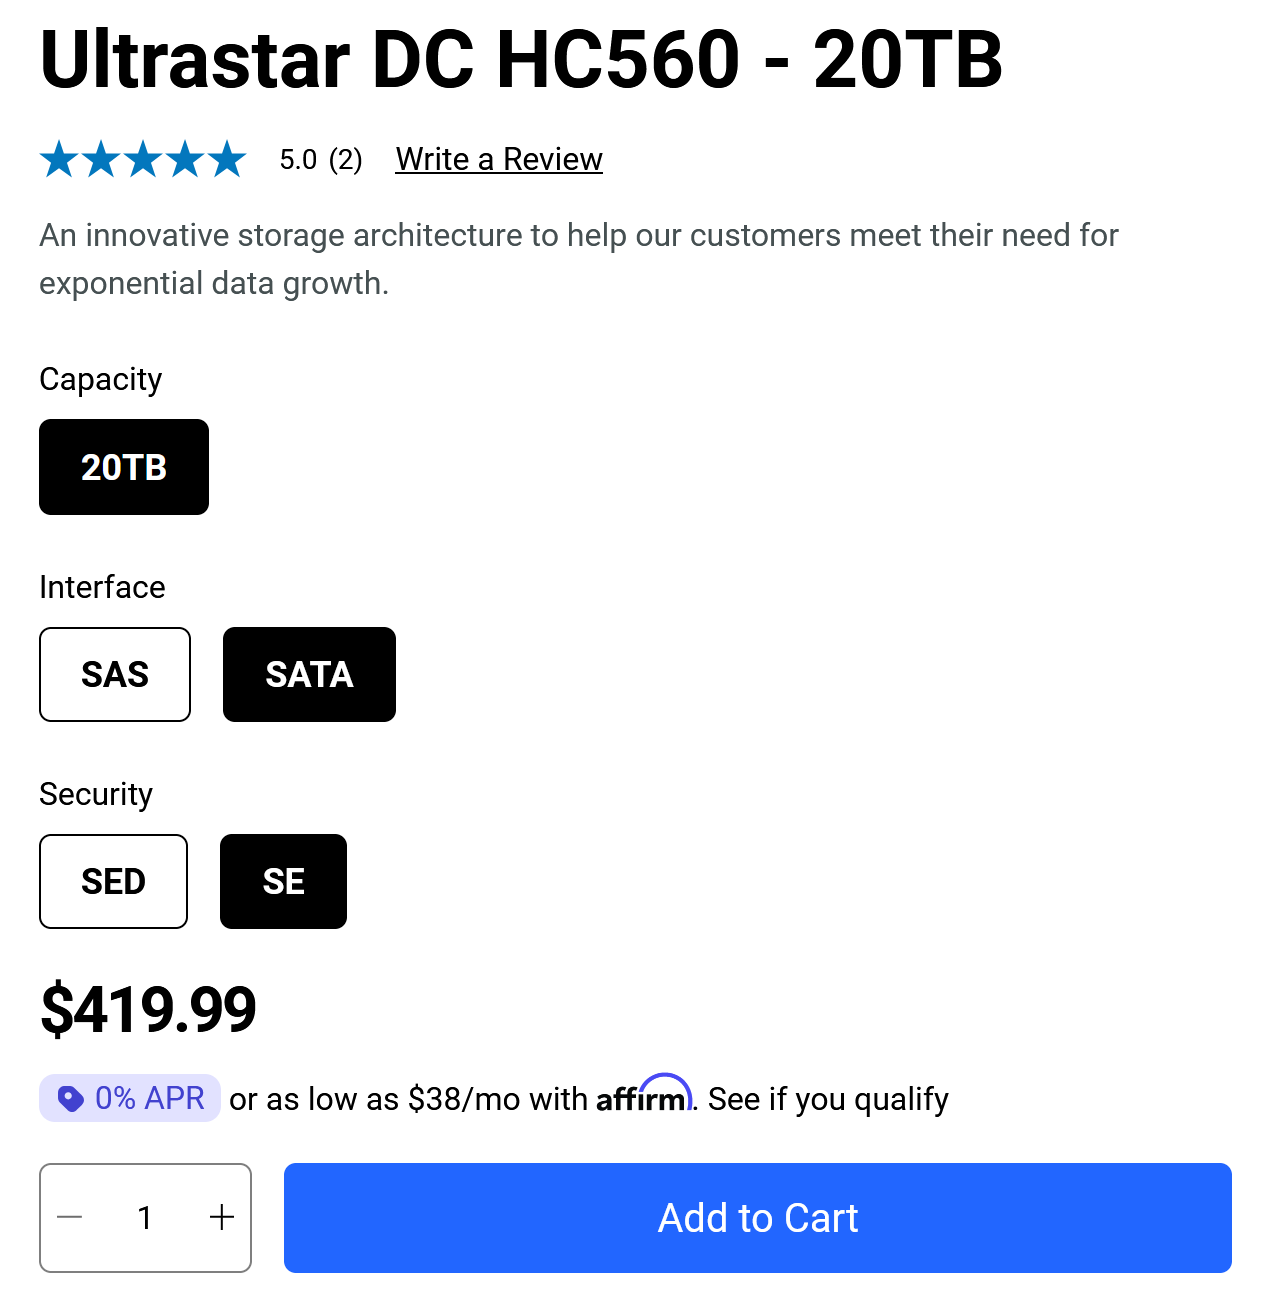Select the SE security option
The height and width of the screenshot is (1303, 1269).
(283, 881)
